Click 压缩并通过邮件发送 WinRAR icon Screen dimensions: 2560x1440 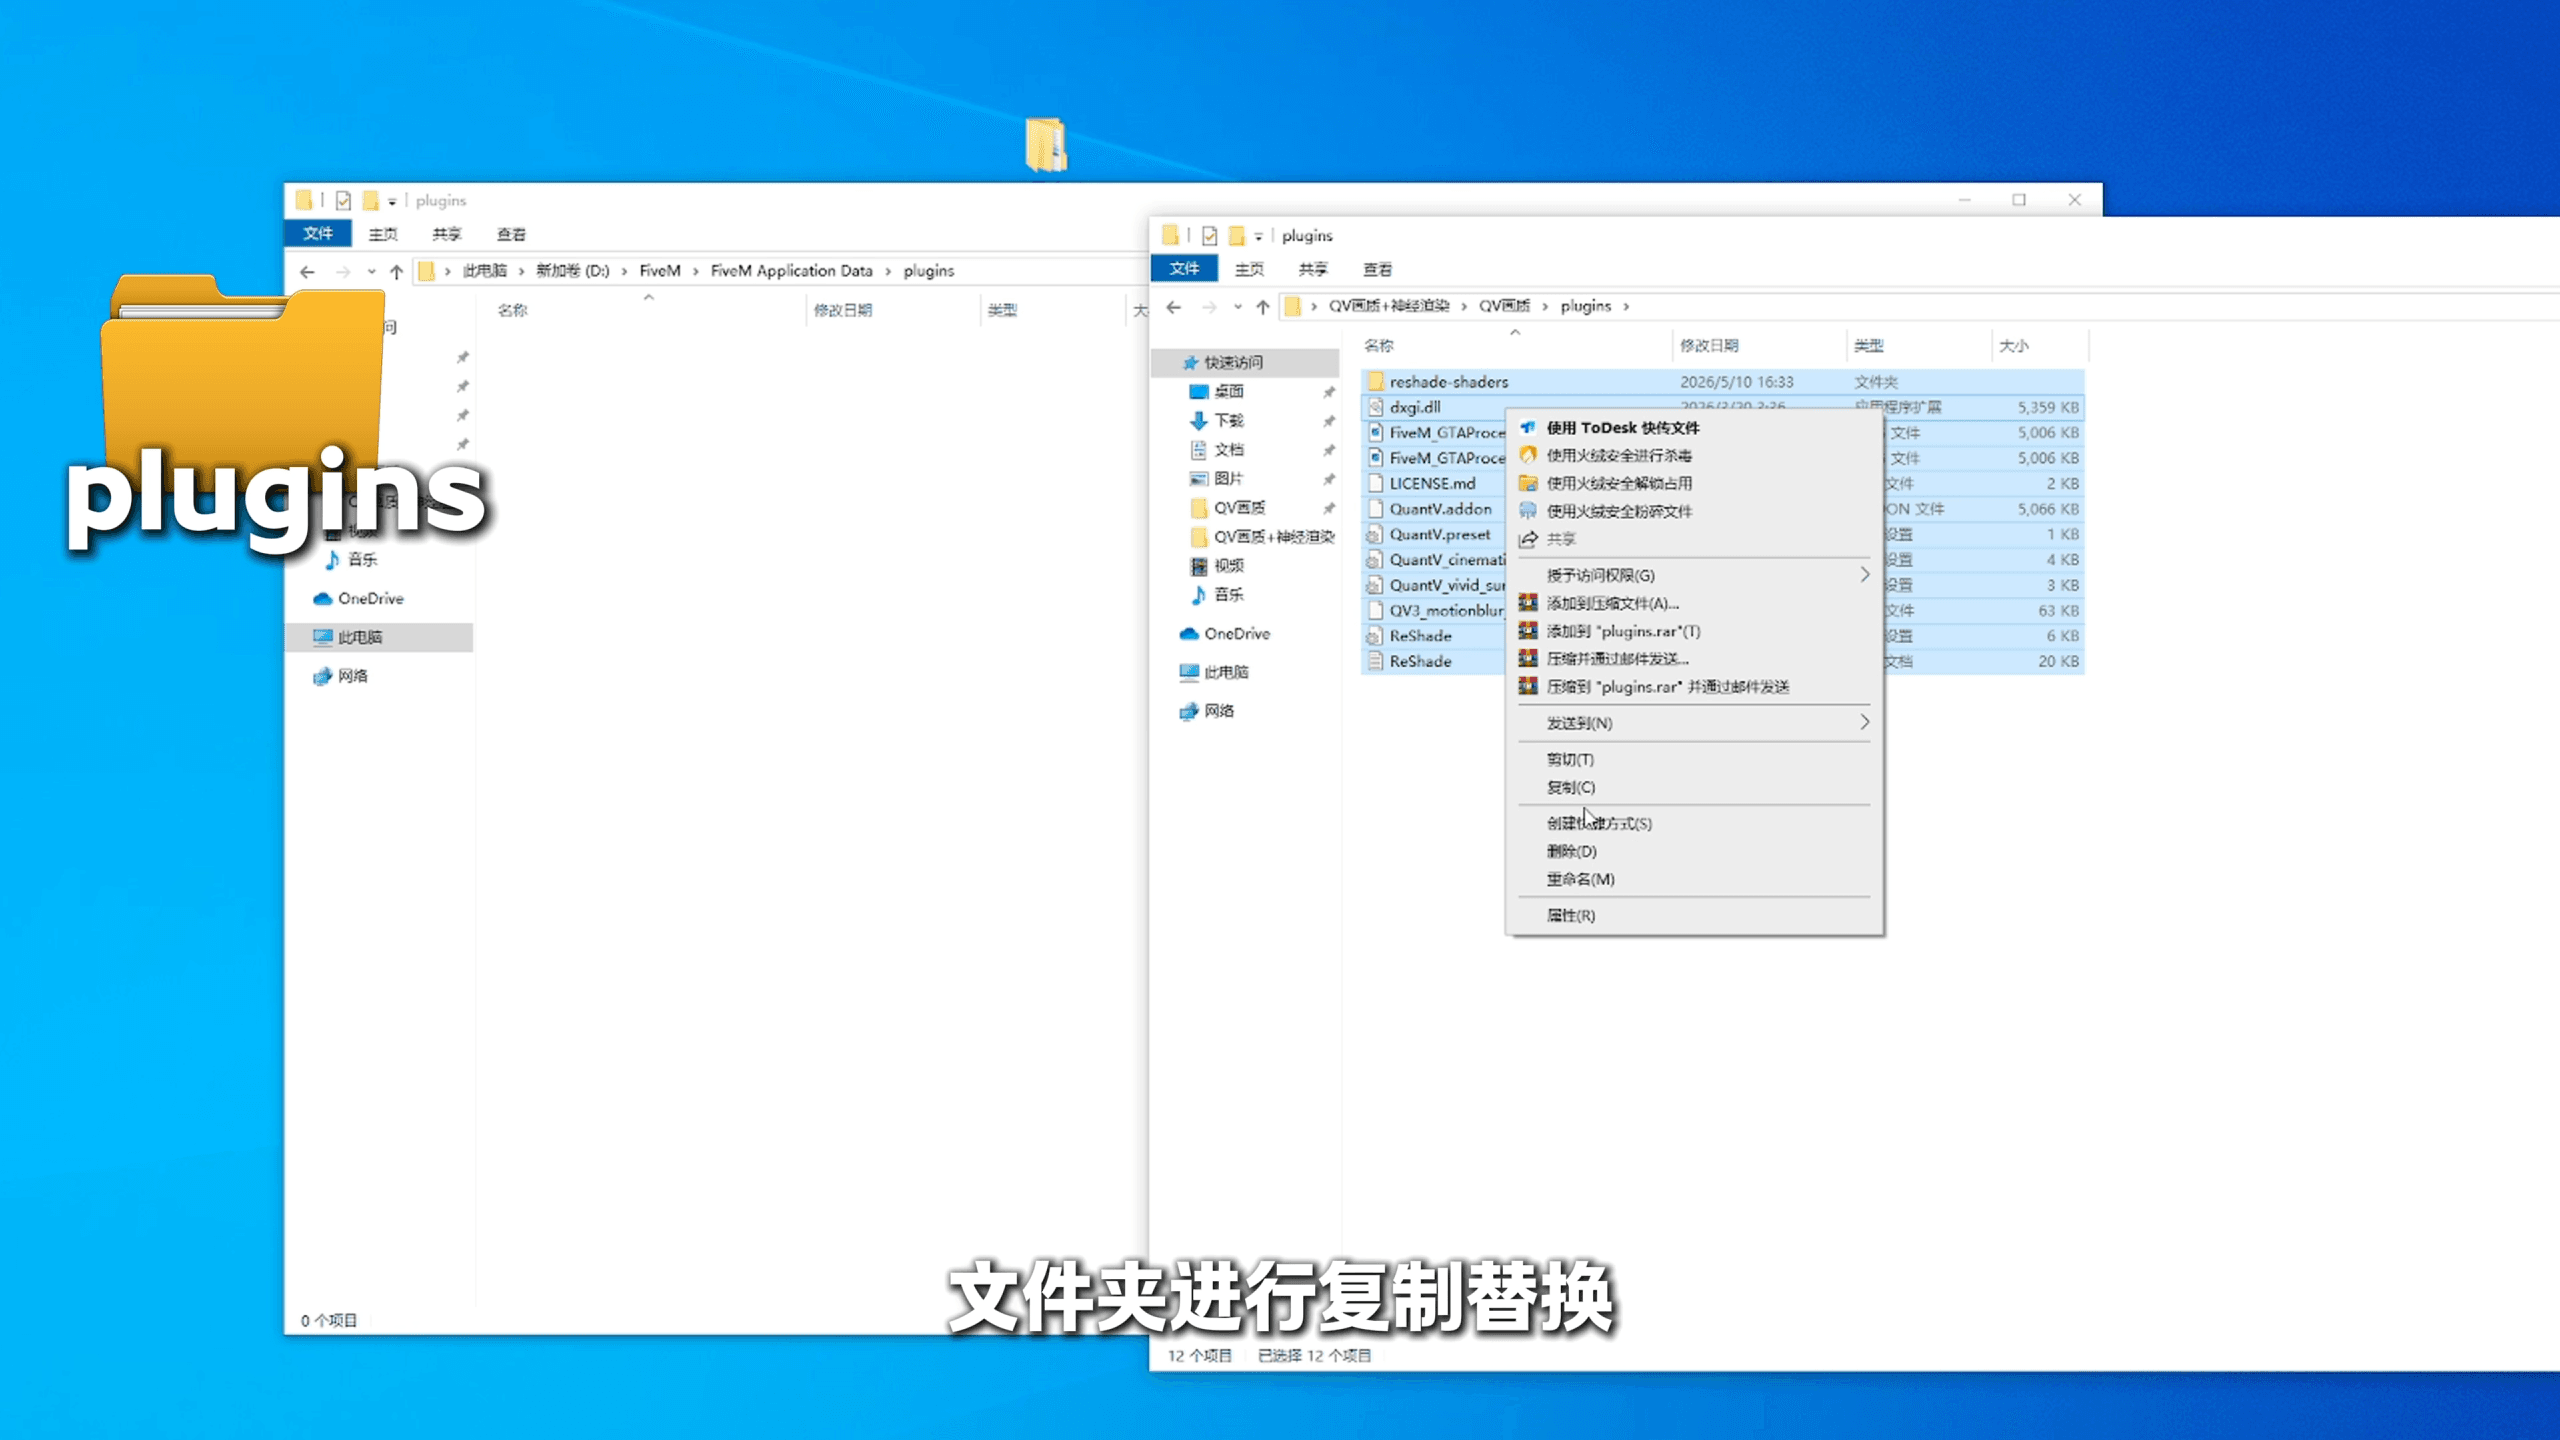pyautogui.click(x=1528, y=658)
